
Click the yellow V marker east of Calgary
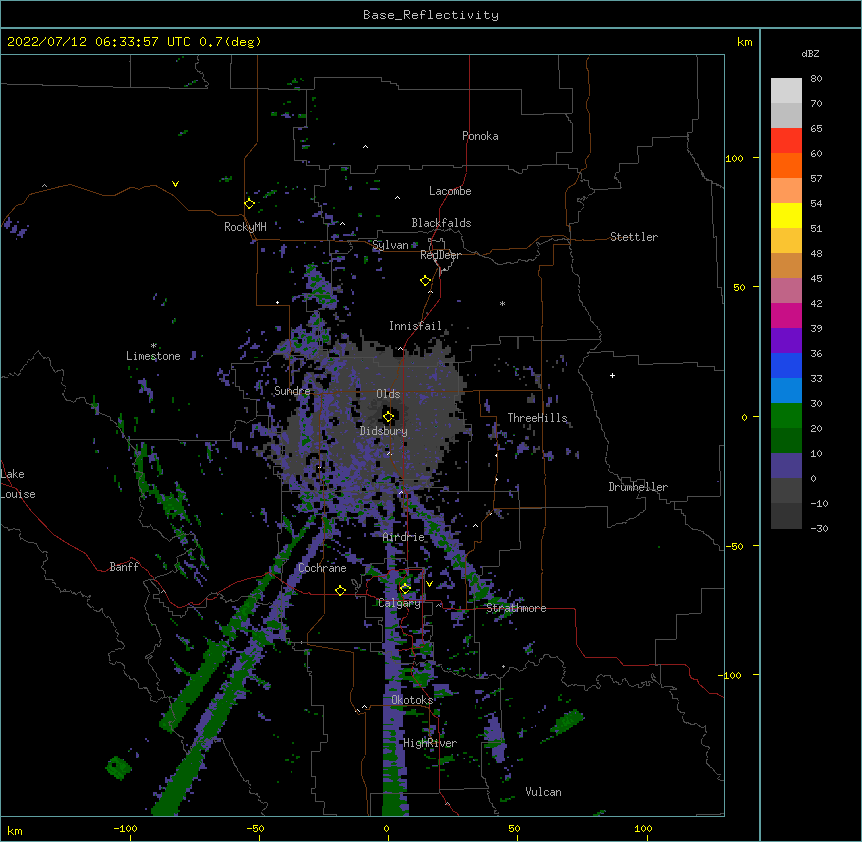[x=429, y=584]
